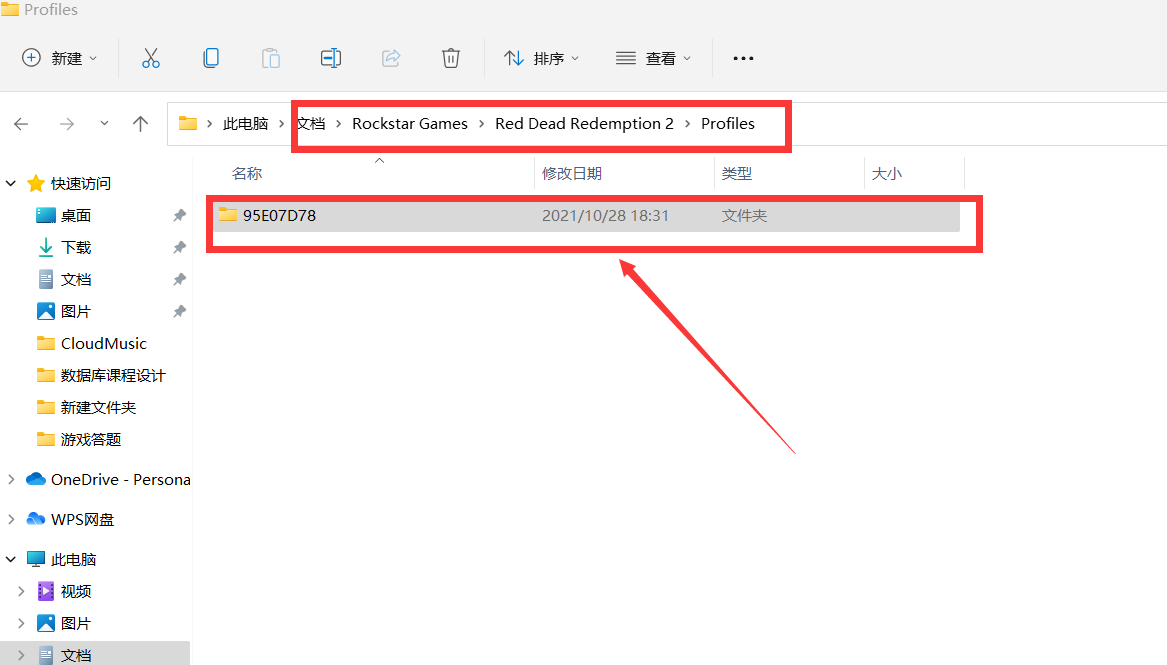Go up one folder level
The image size is (1167, 665).
point(140,123)
